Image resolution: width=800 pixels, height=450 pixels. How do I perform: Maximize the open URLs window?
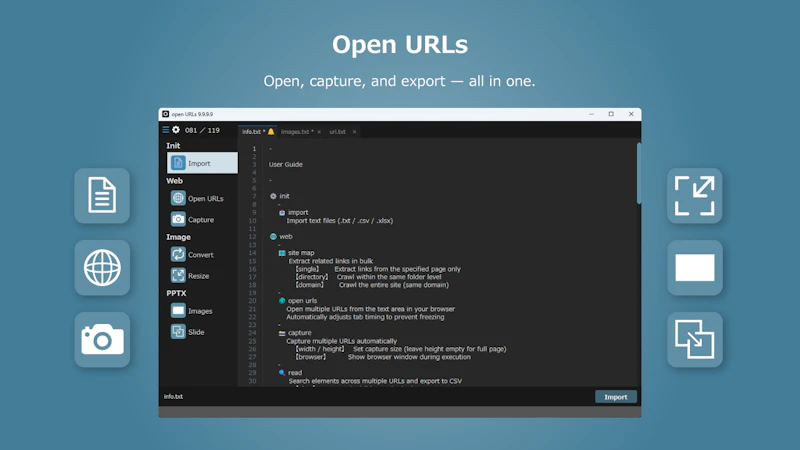[x=611, y=114]
